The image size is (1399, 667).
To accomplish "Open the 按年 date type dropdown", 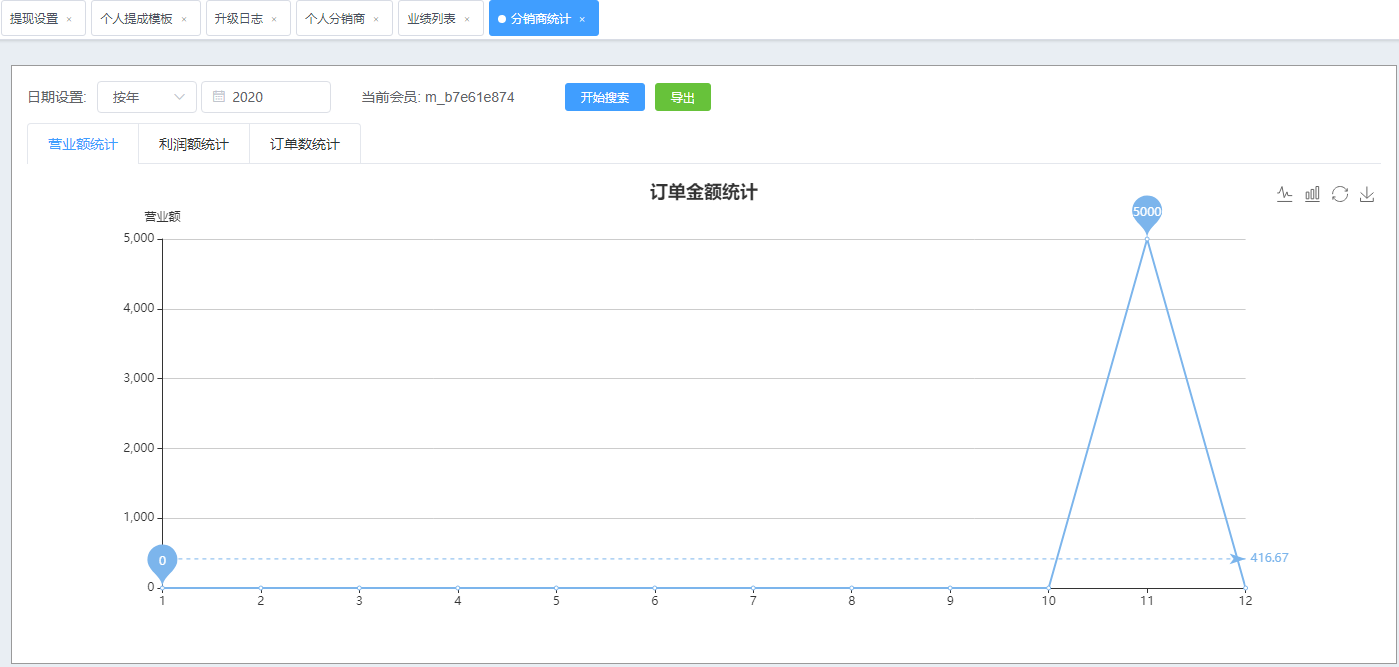I will (x=147, y=97).
